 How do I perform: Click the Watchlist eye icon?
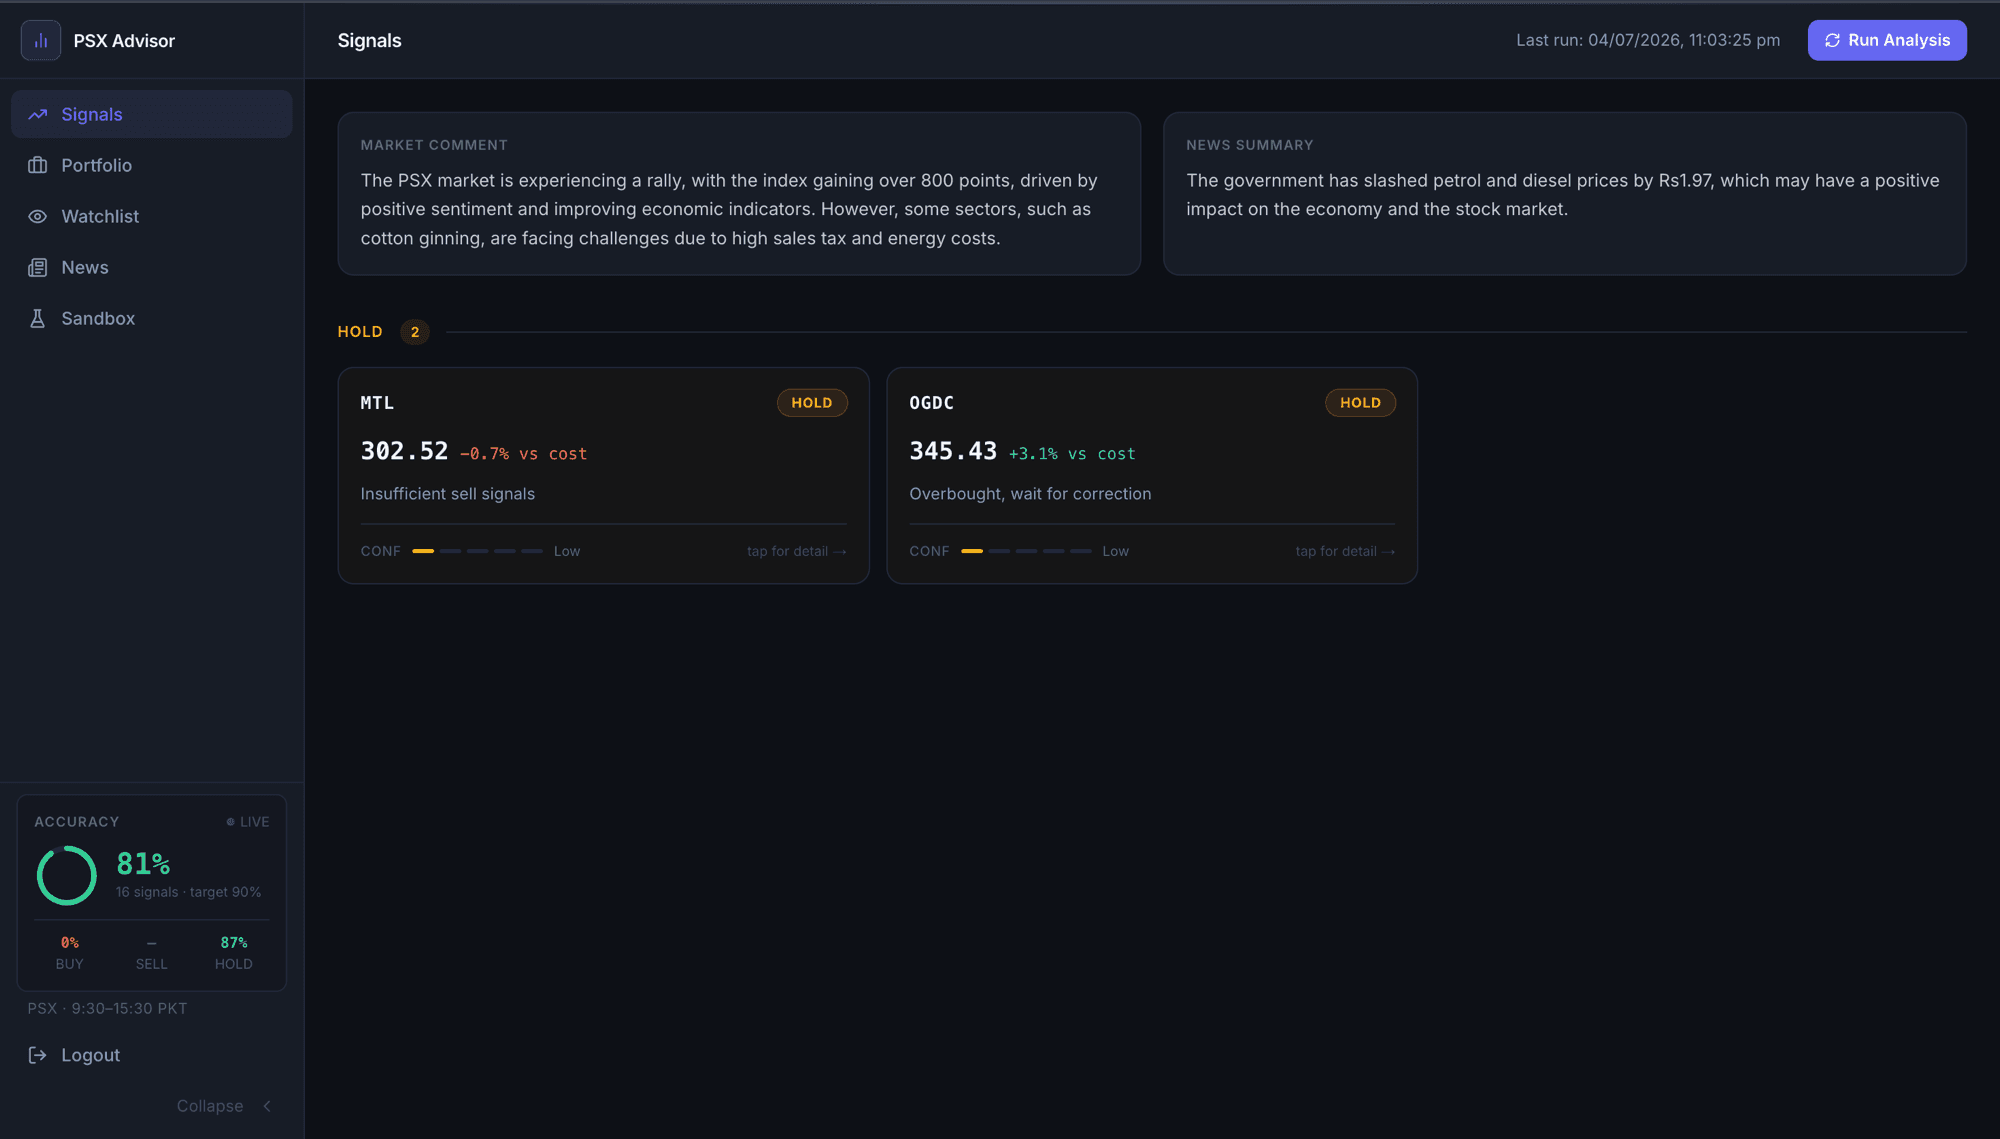pos(38,217)
